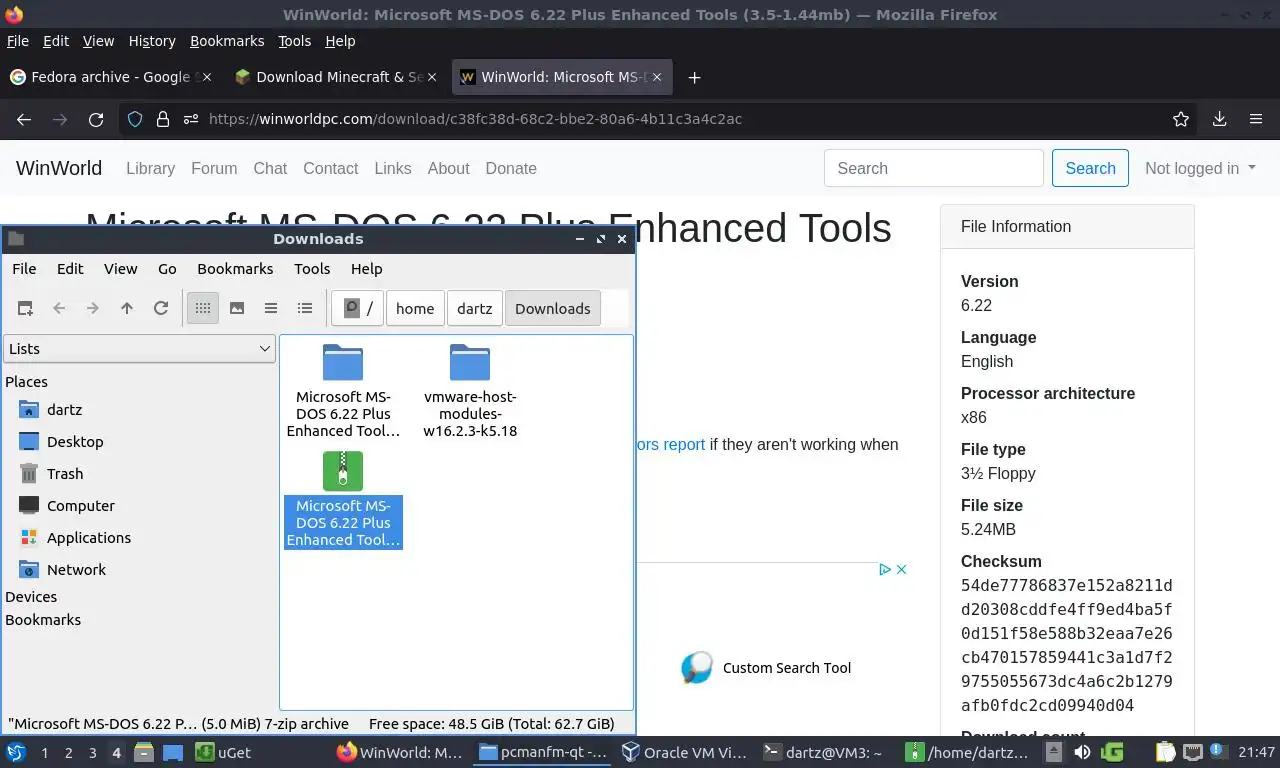
Task: Open a new Firefox tab
Action: [694, 77]
